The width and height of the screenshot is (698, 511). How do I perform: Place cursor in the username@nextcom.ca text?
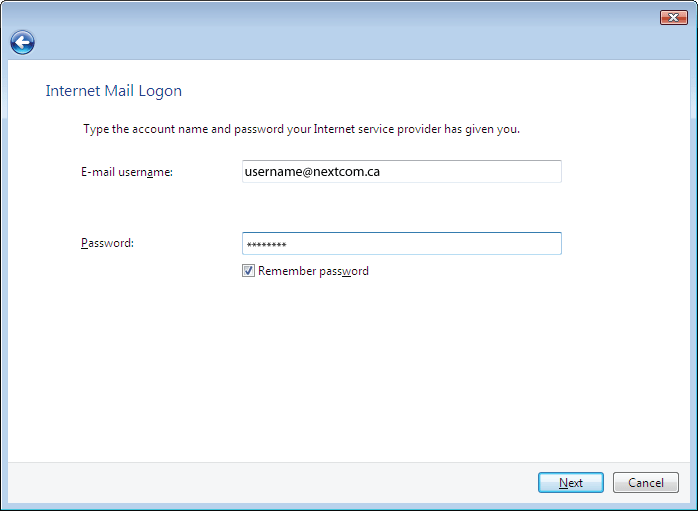coord(312,172)
